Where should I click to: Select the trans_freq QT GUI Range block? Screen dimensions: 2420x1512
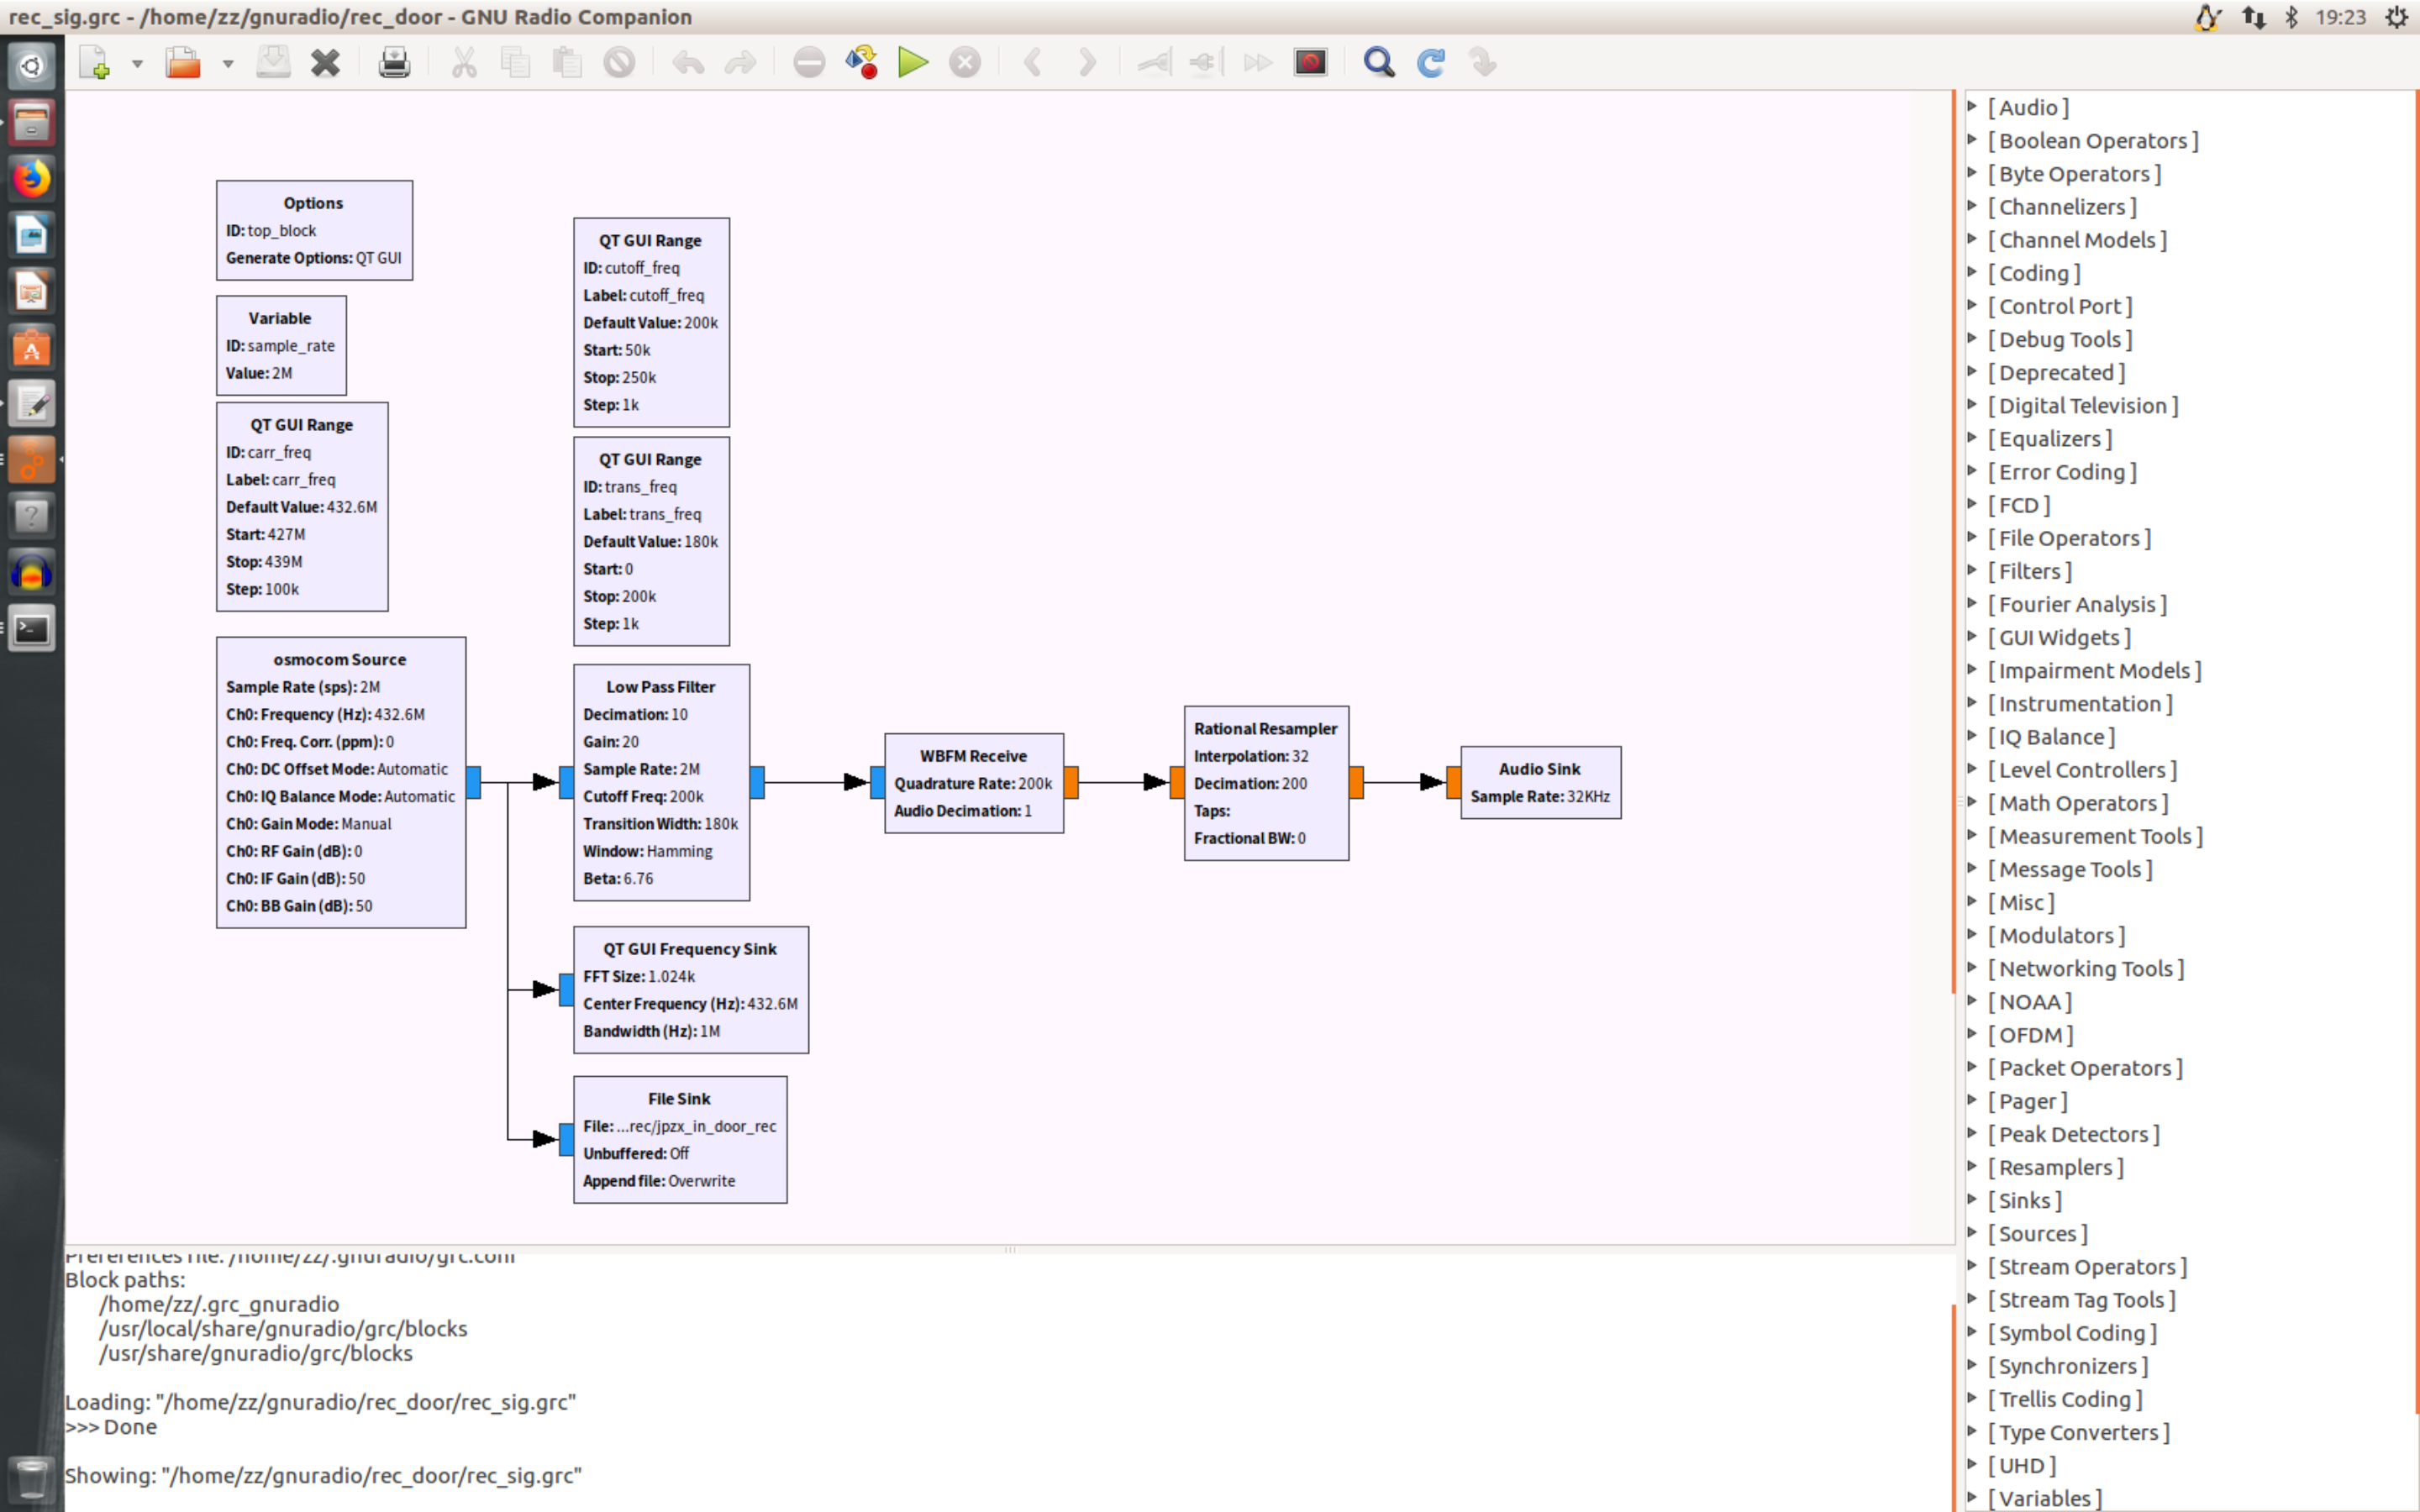[651, 541]
